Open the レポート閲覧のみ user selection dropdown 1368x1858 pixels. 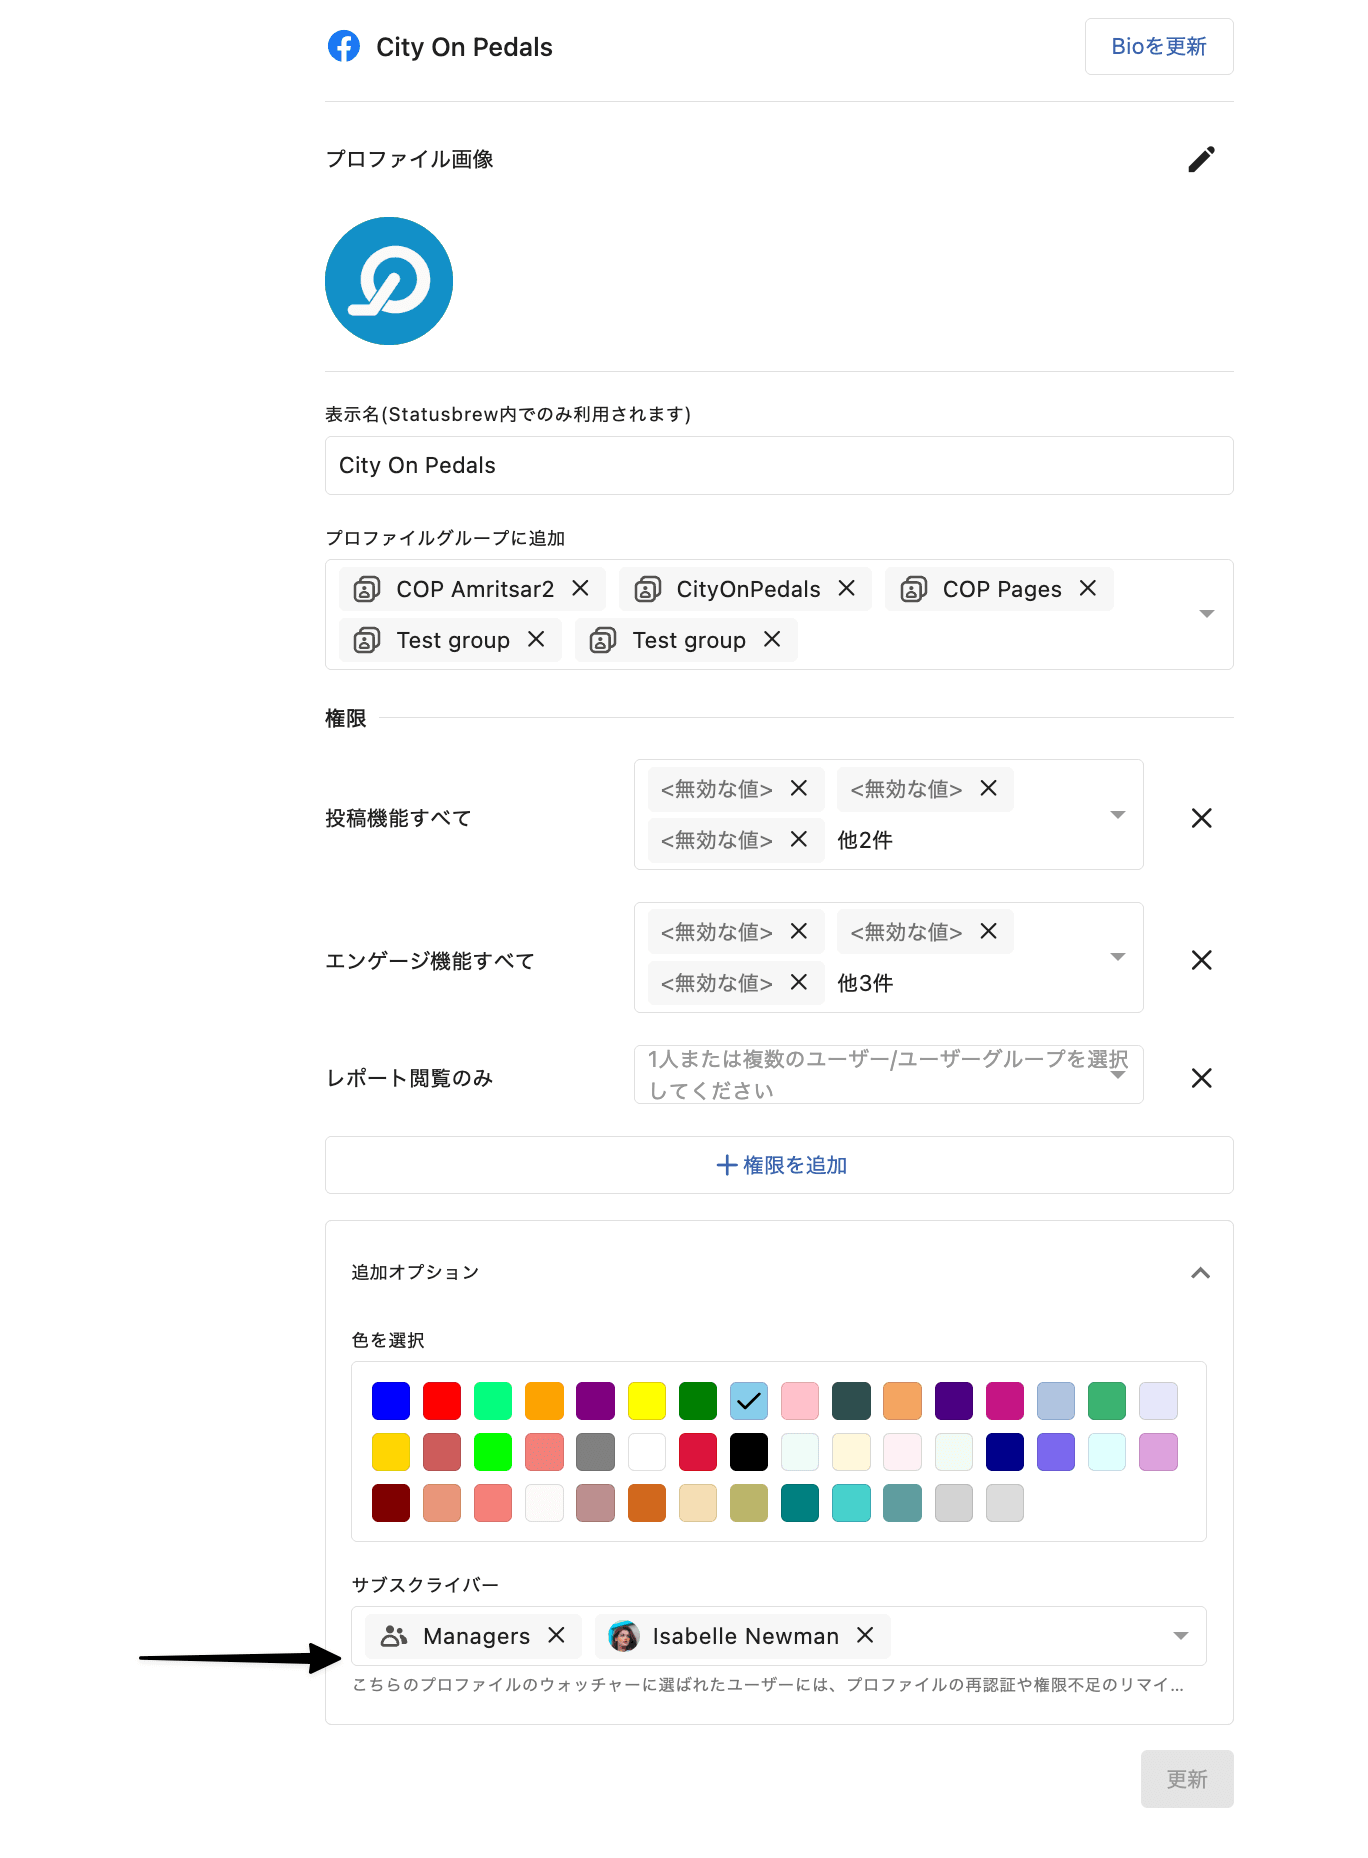(1117, 1075)
